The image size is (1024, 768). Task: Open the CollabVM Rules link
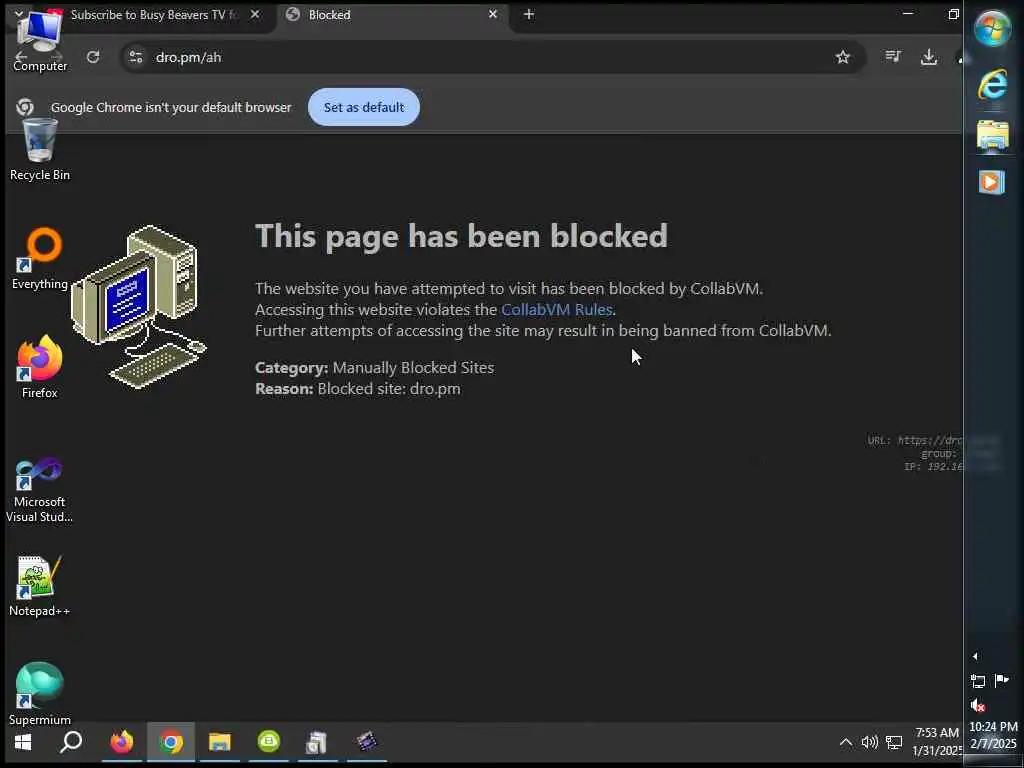[556, 309]
